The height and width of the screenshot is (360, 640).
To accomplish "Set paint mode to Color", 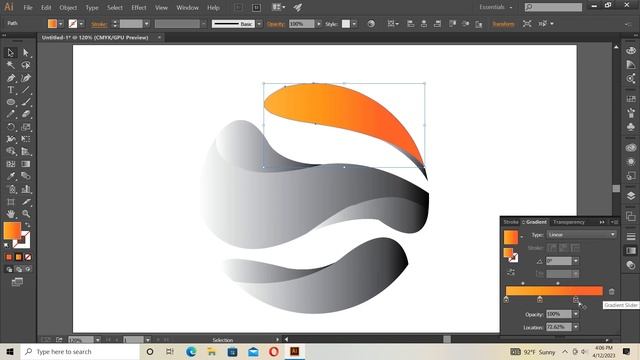I will (9, 257).
